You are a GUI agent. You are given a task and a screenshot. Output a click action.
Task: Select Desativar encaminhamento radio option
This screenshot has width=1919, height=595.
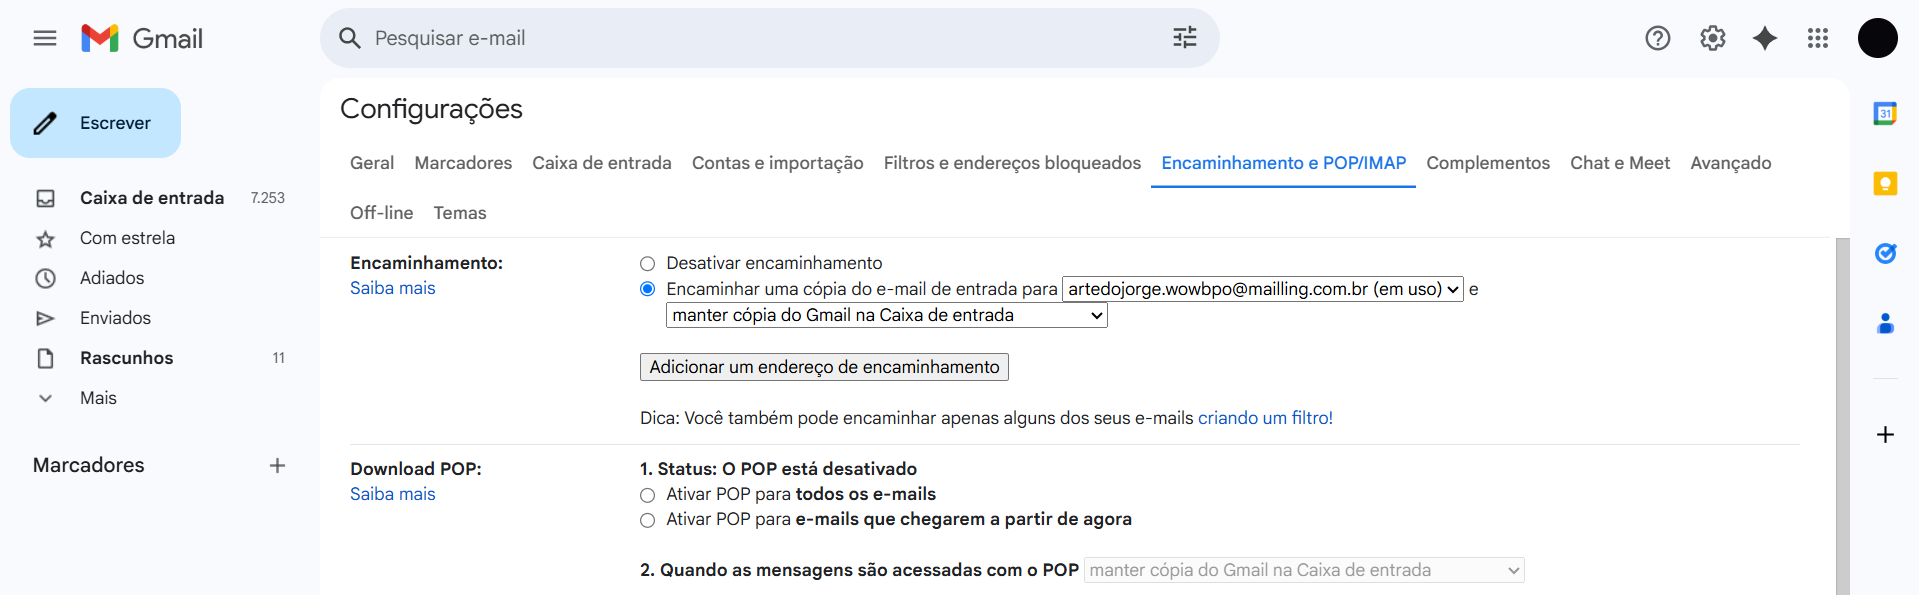click(647, 264)
